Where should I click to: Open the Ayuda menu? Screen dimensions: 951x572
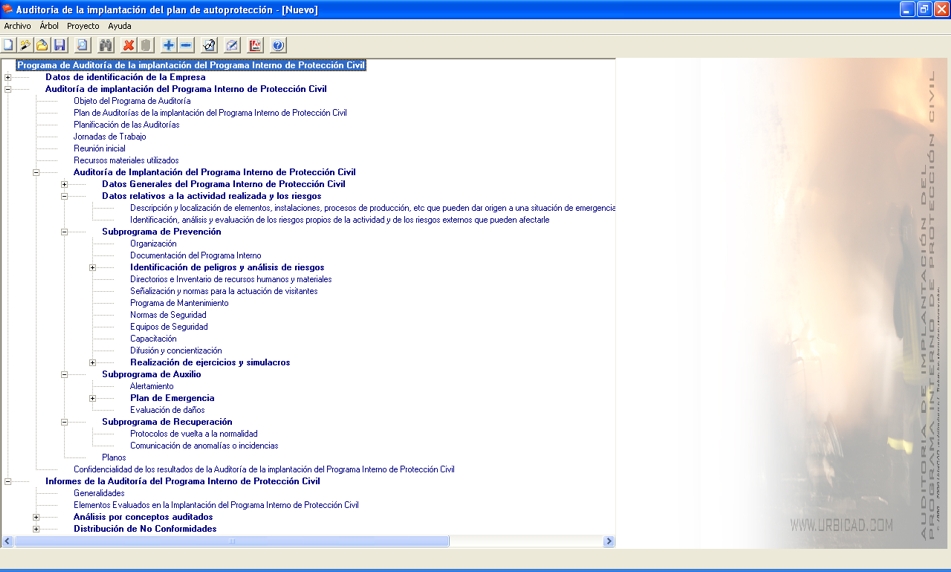coord(119,26)
